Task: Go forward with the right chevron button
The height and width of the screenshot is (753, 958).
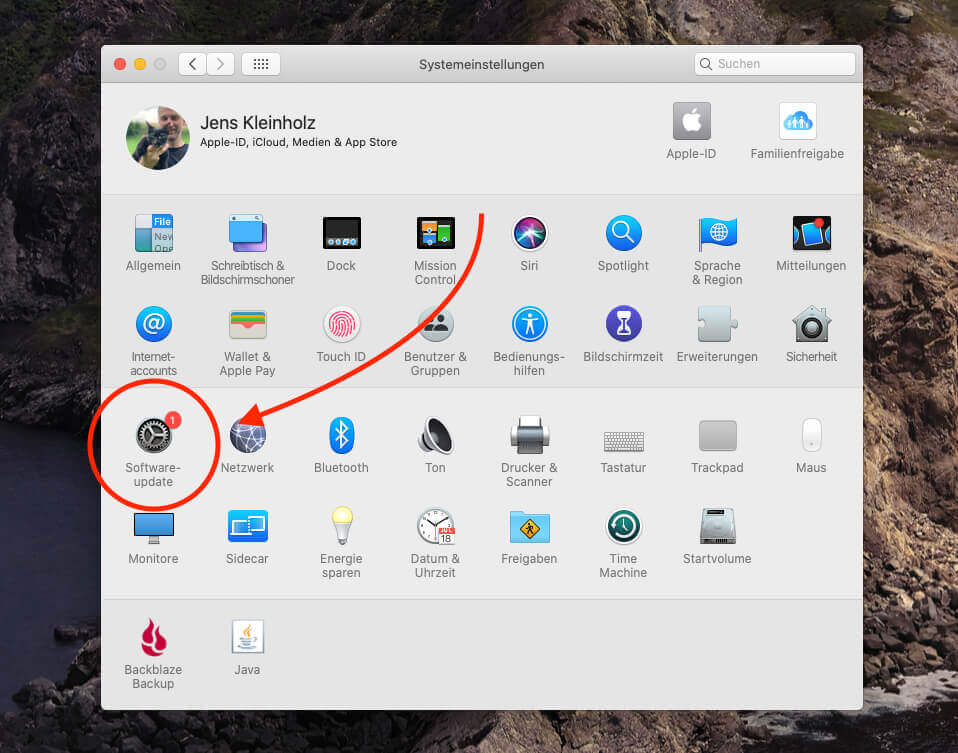Action: click(x=221, y=64)
